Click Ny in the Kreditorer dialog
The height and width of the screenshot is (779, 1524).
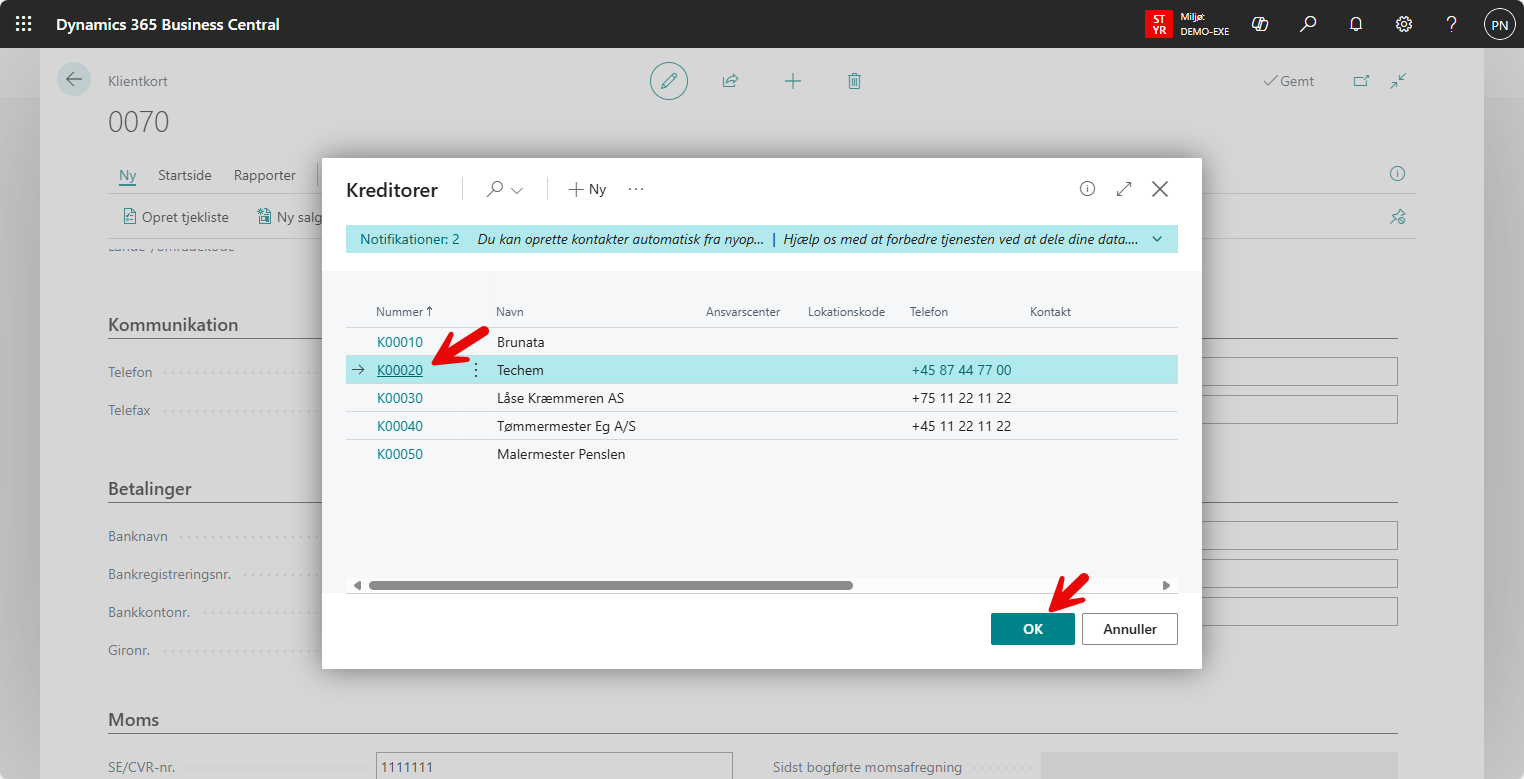[587, 189]
